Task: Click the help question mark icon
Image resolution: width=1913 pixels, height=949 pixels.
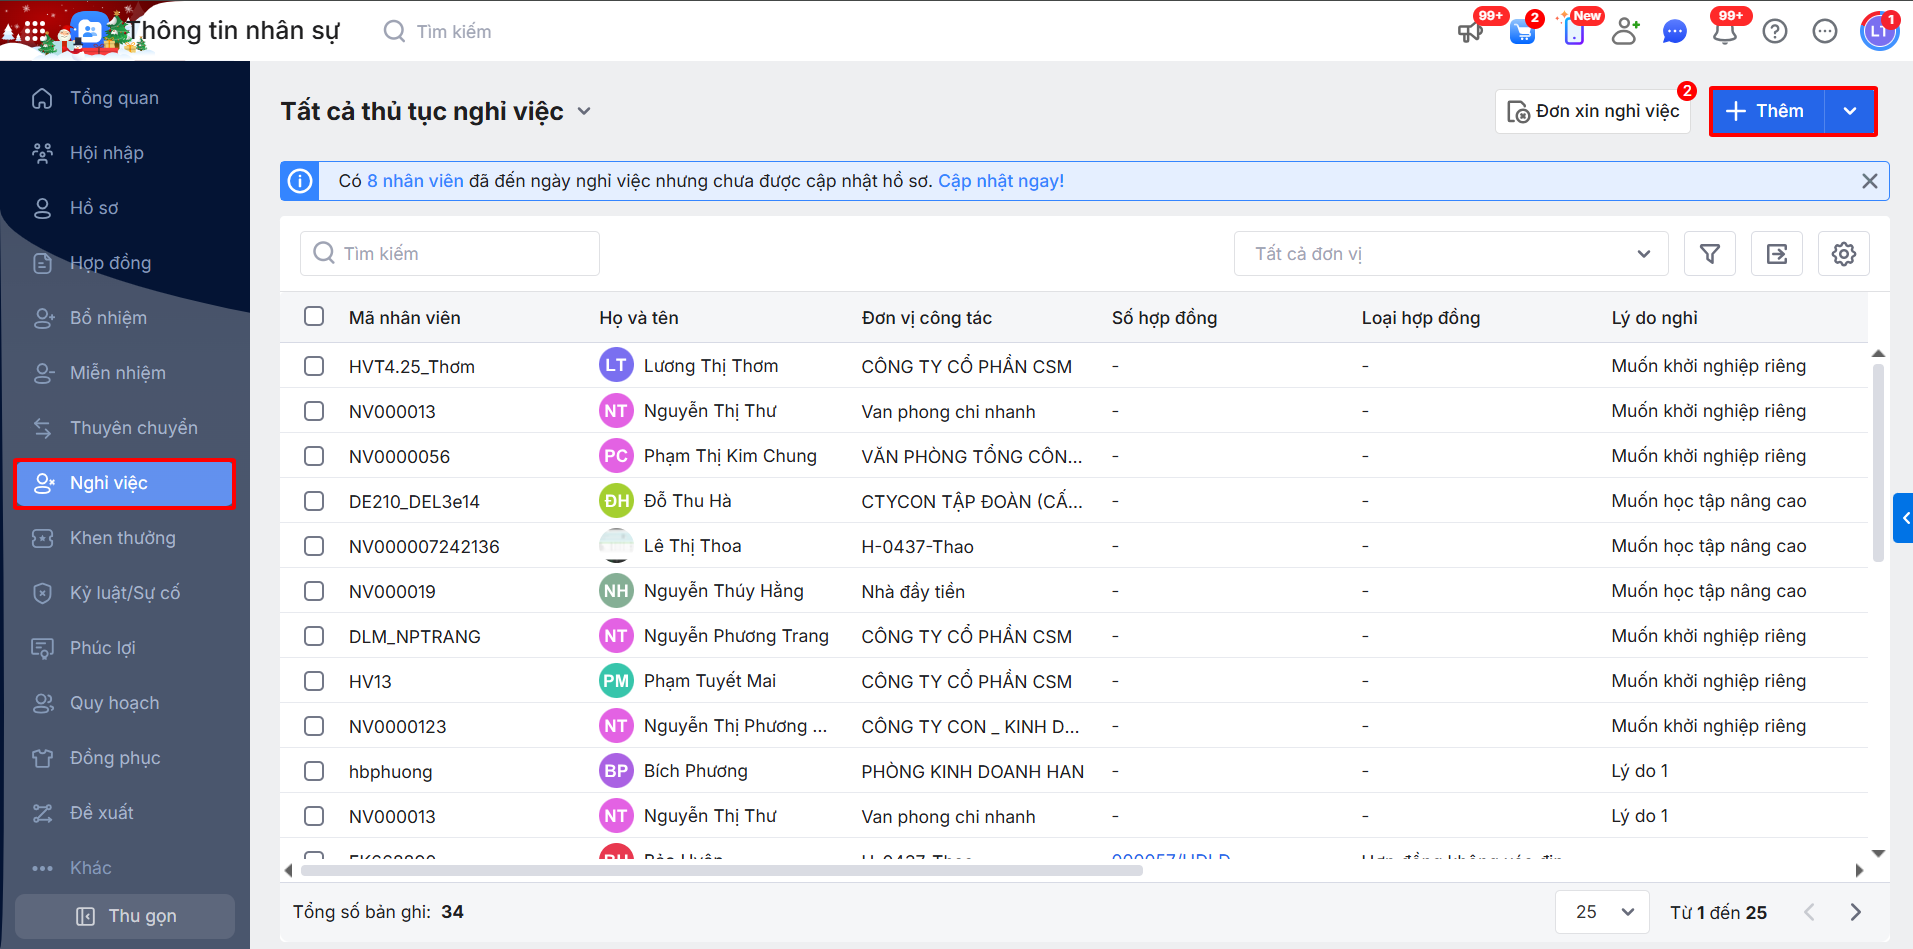Action: [1775, 32]
